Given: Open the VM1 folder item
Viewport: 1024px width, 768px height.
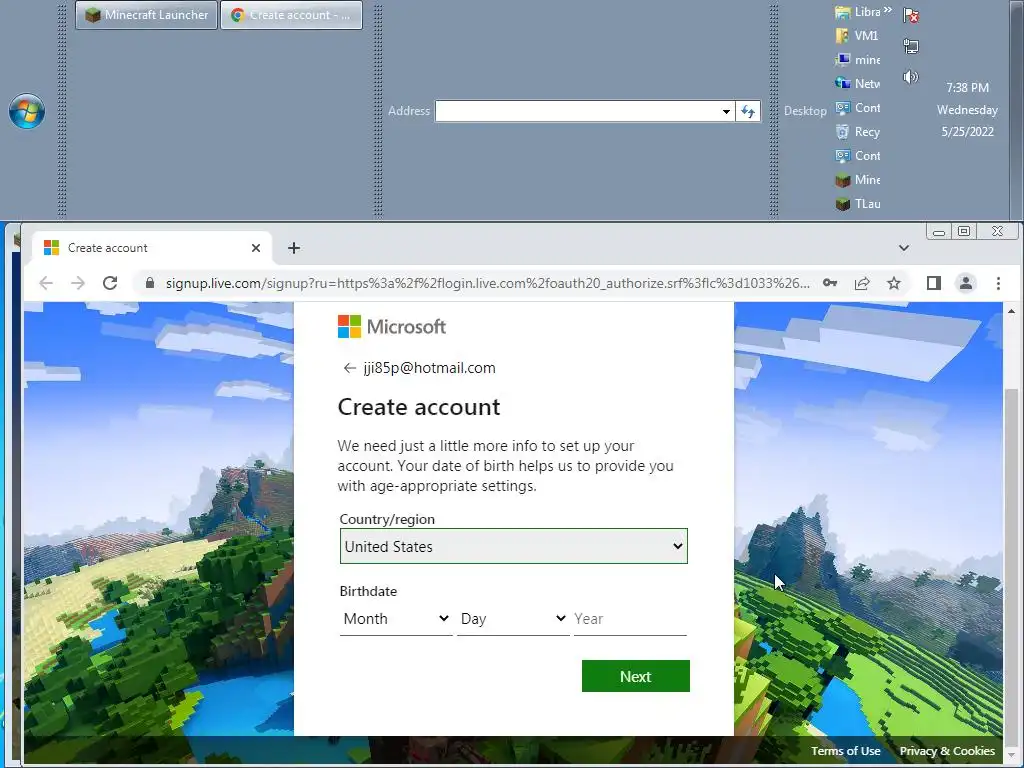Looking at the screenshot, I should pos(857,36).
